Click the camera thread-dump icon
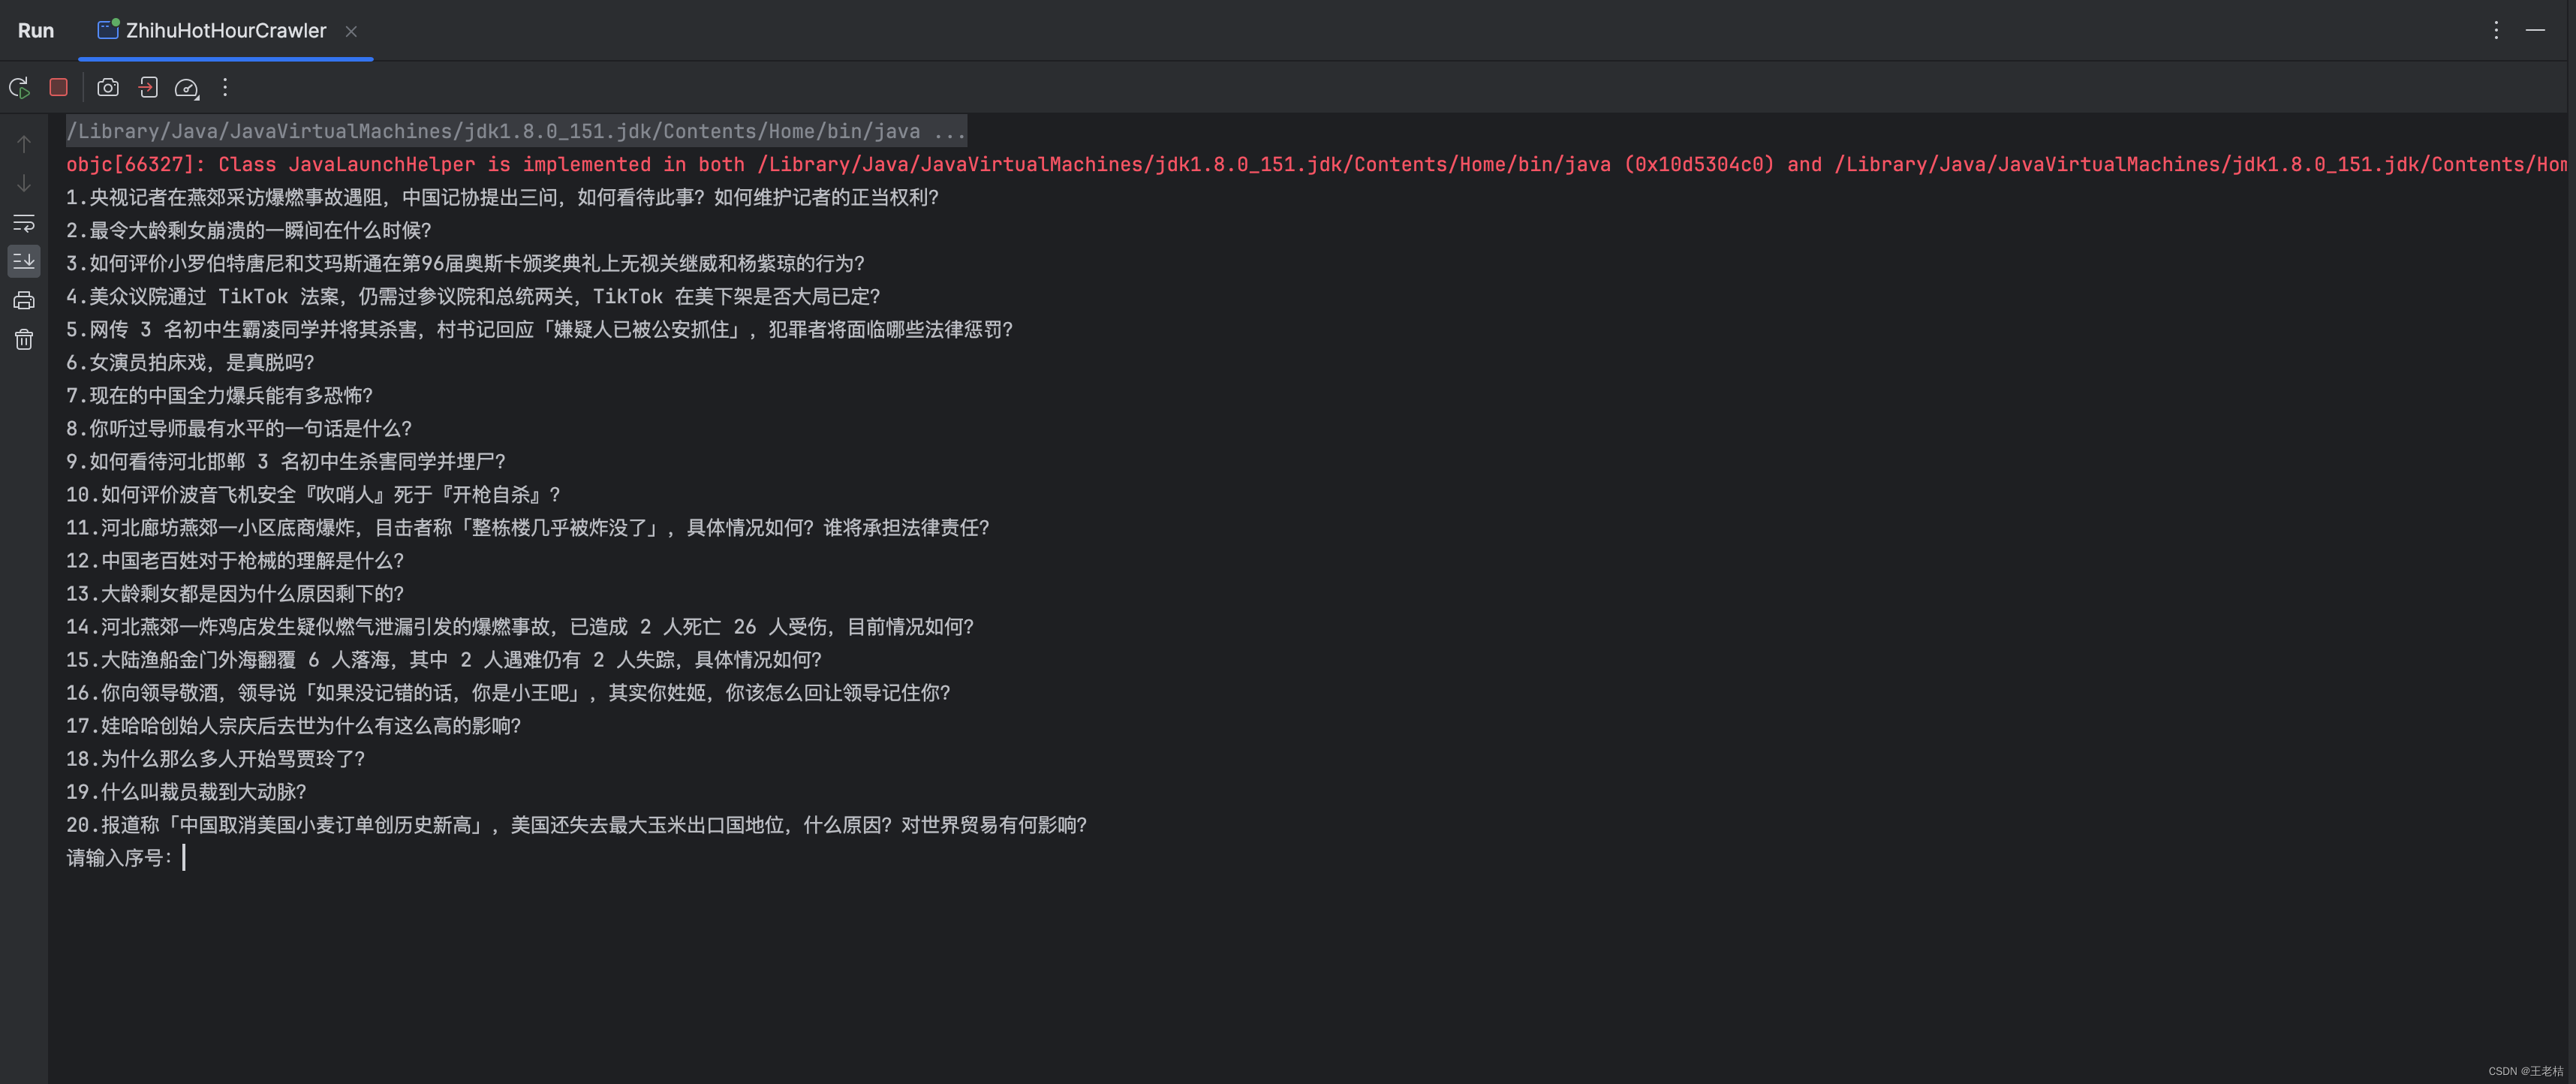2576x1084 pixels. click(x=108, y=88)
